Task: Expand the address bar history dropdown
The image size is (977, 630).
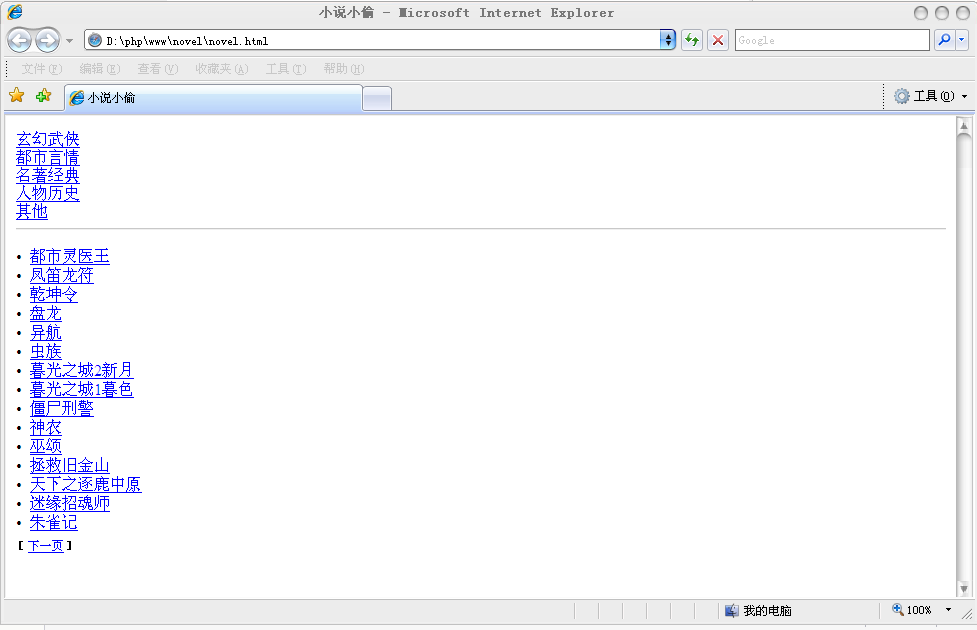Action: (667, 41)
